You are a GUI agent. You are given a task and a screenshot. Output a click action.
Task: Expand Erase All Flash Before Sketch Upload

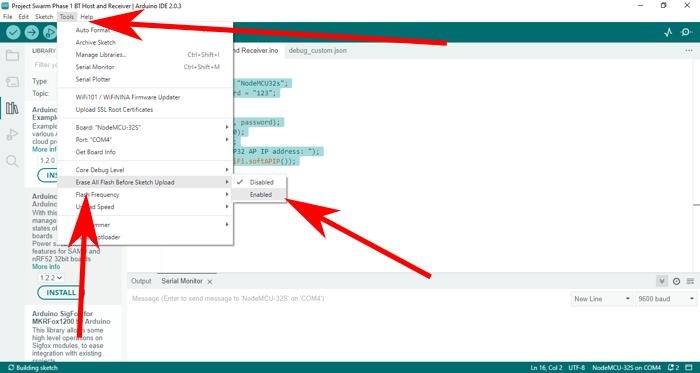[146, 182]
